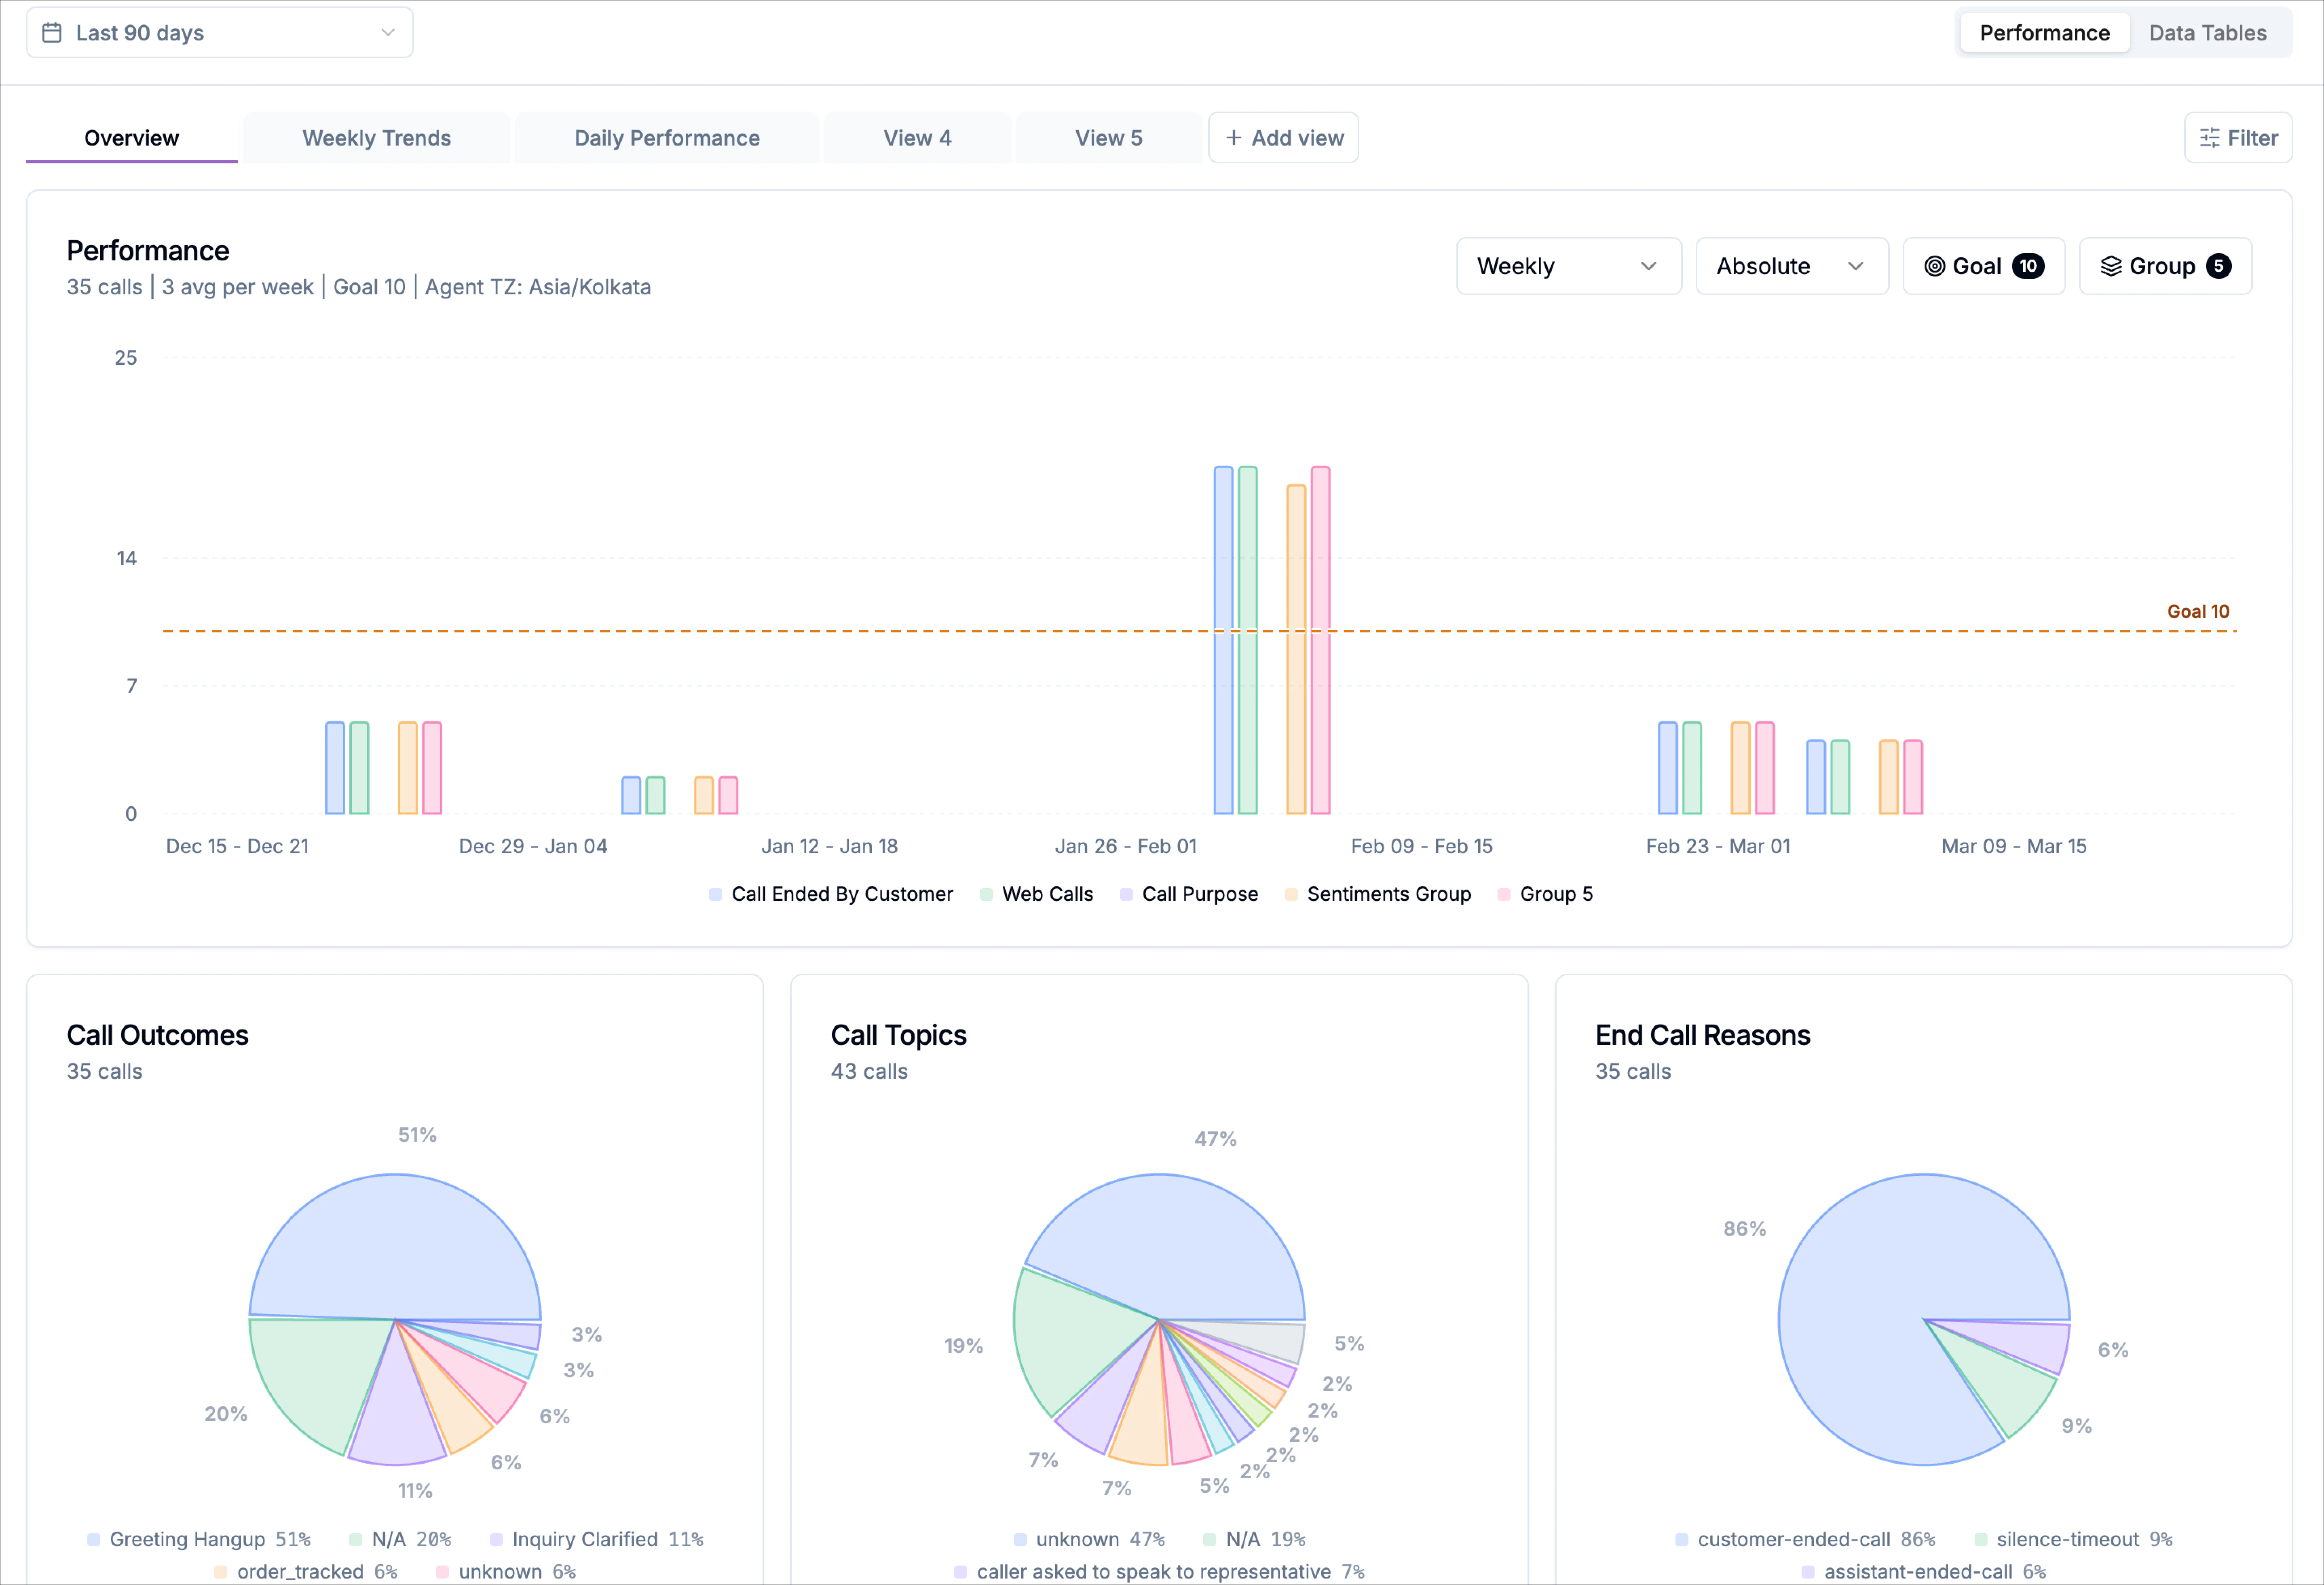Switch to the Weekly Trends tab
This screenshot has width=2324, height=1585.
[376, 137]
